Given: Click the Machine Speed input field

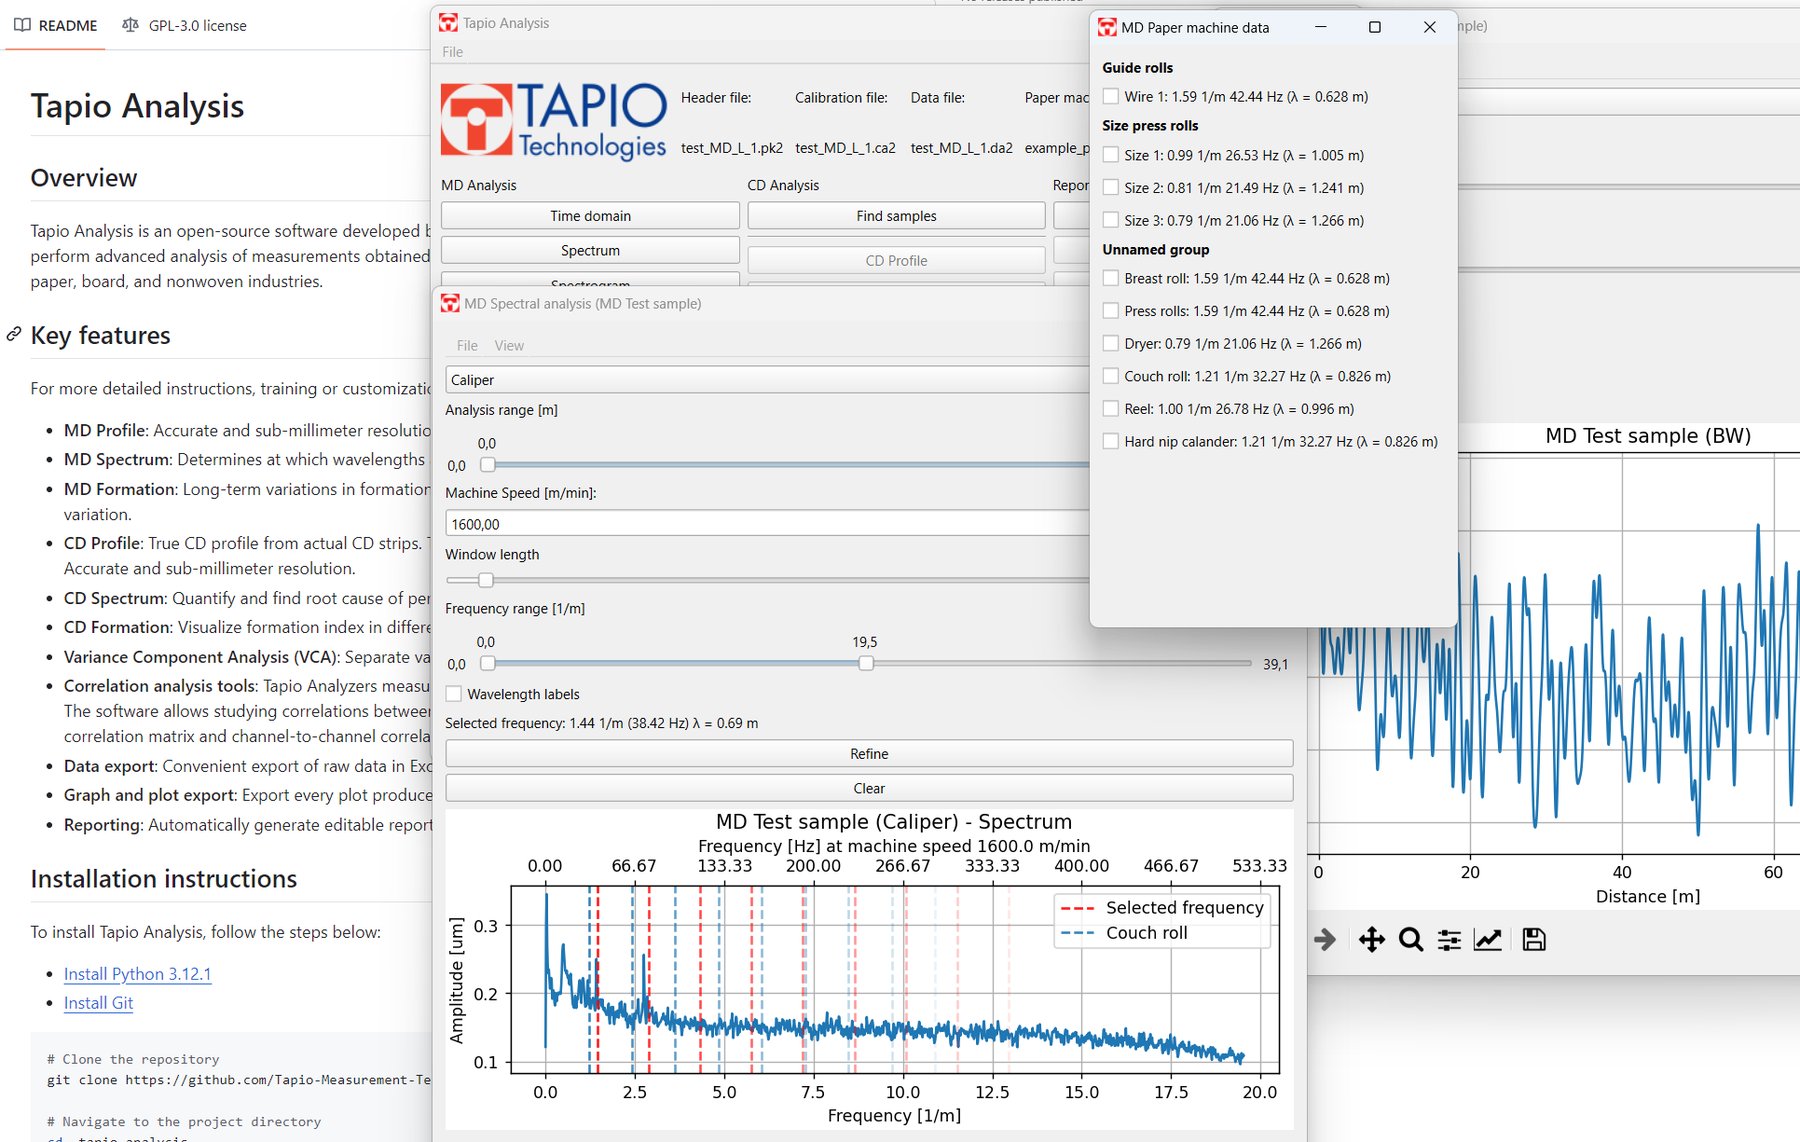Looking at the screenshot, I should point(767,524).
